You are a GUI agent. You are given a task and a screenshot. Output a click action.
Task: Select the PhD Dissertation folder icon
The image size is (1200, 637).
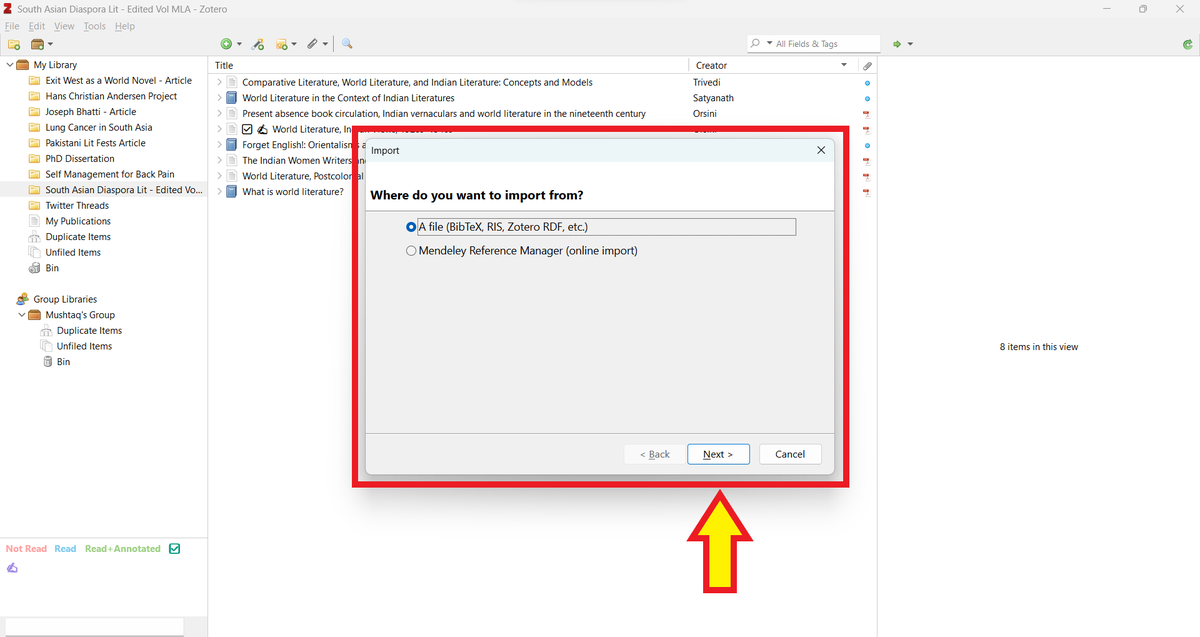pos(35,158)
